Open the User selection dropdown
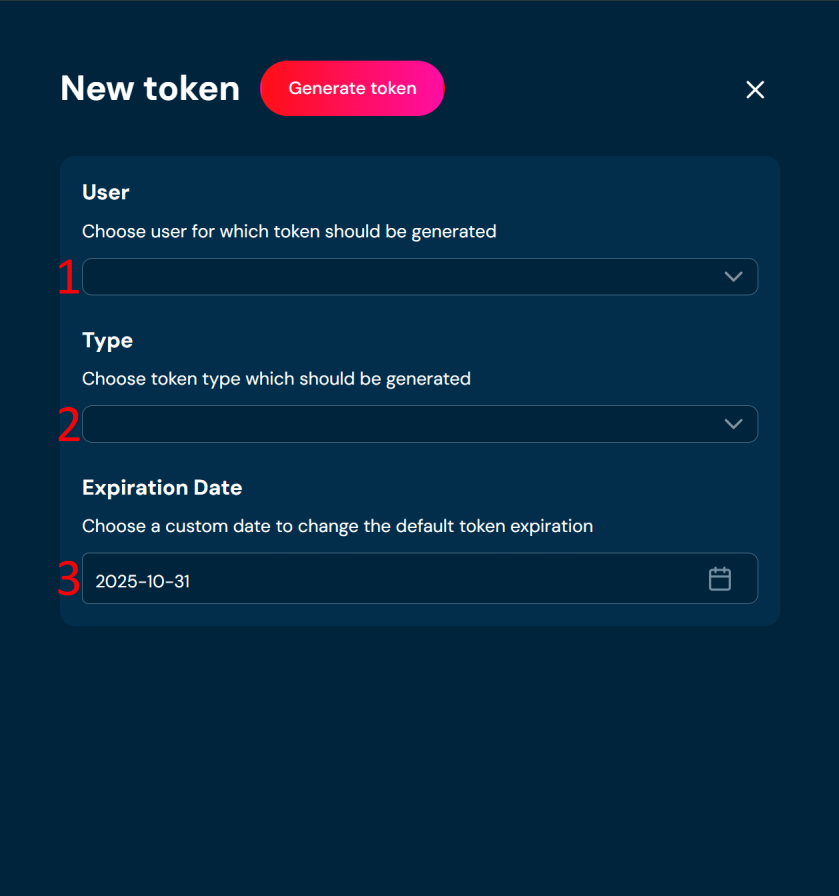 click(400, 277)
